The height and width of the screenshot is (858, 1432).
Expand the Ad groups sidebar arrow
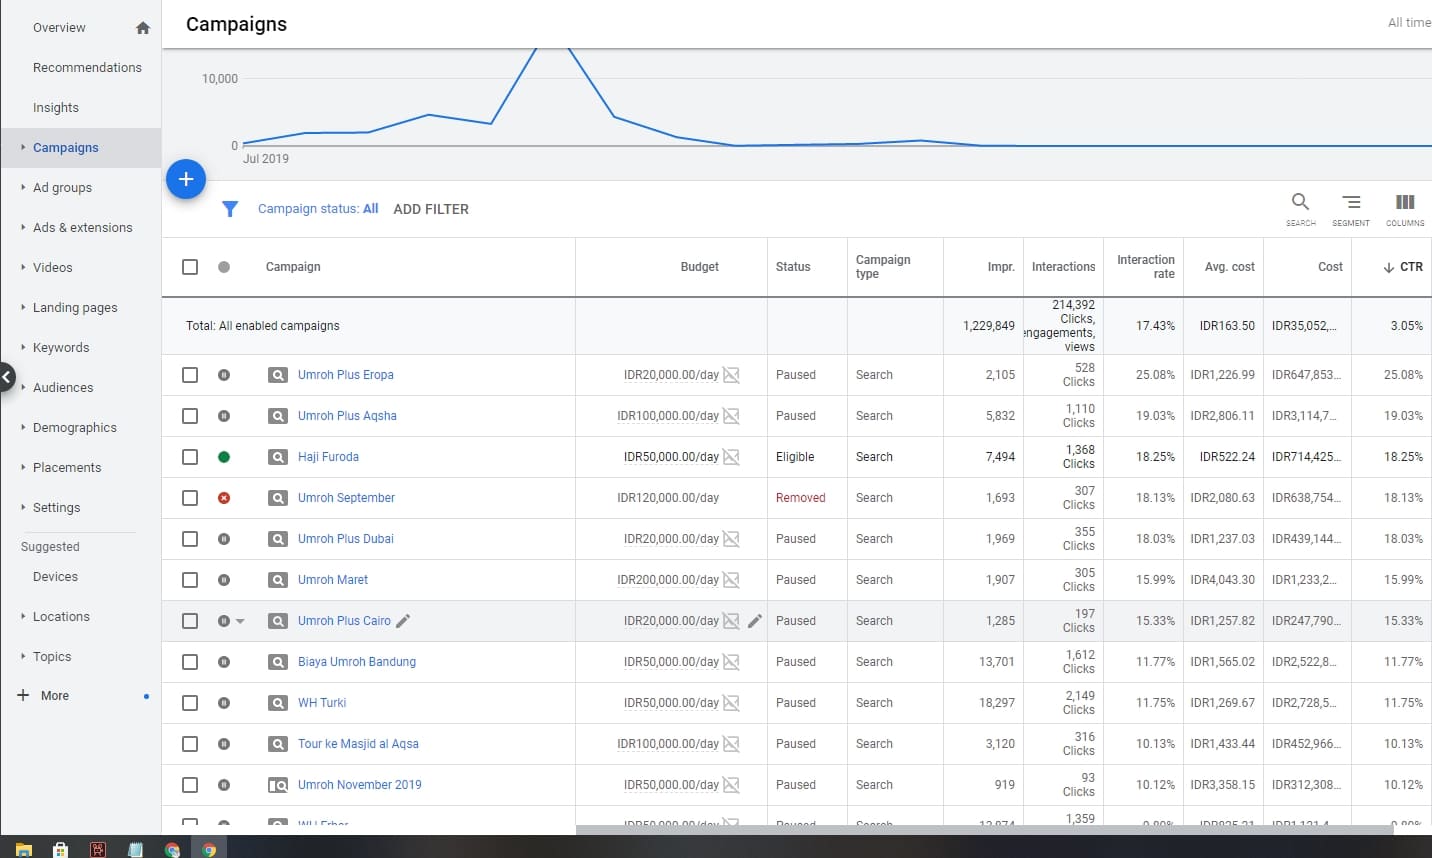[23, 187]
